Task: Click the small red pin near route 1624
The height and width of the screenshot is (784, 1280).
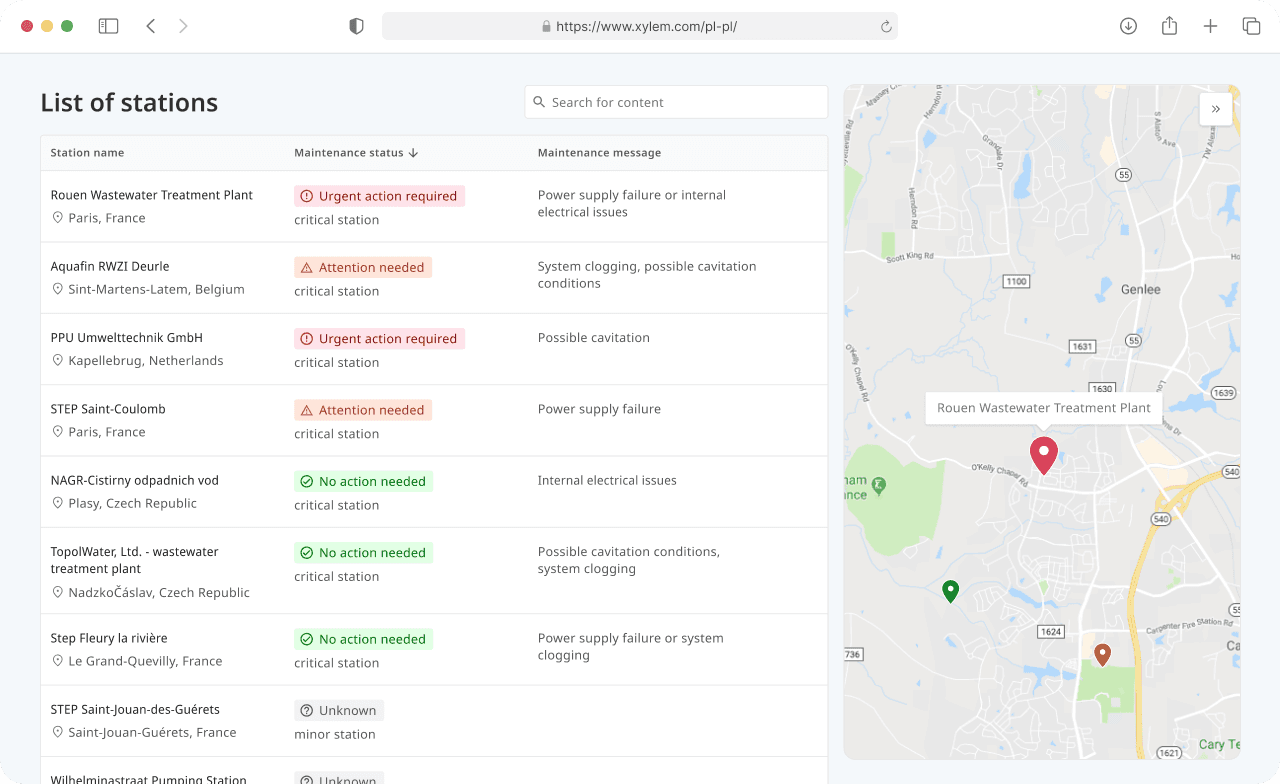Action: pos(1102,654)
